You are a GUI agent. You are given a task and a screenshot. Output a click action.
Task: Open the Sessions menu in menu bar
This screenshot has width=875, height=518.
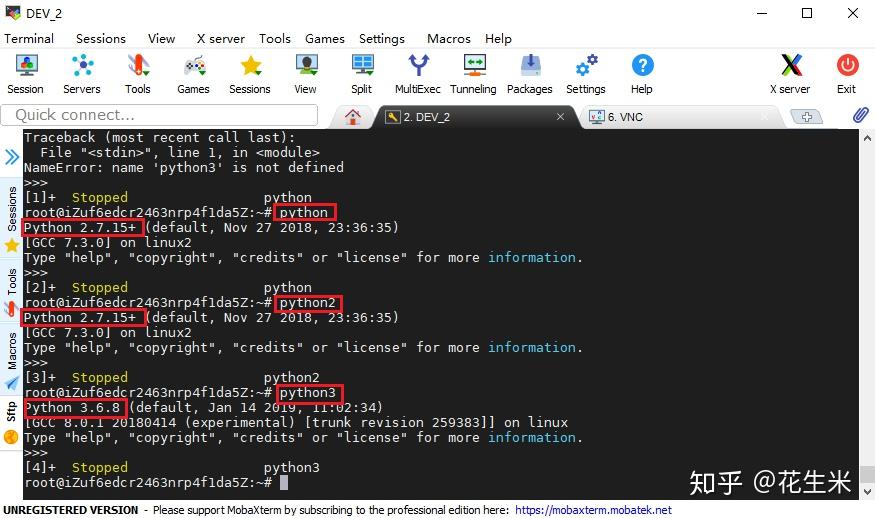(101, 39)
